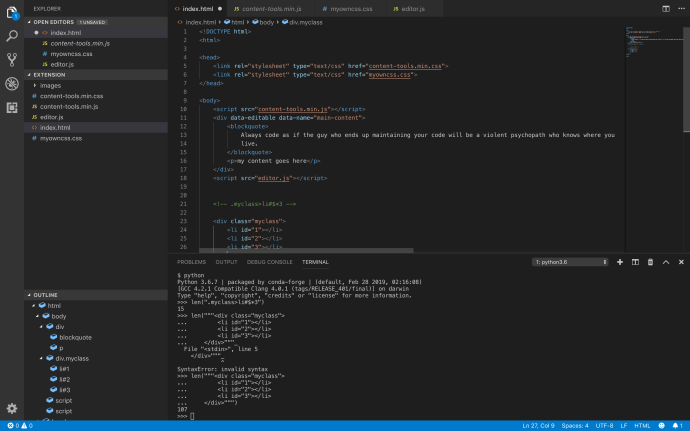Collapse the EXTENSION folder section
This screenshot has height=431, width=690.
click(29, 75)
